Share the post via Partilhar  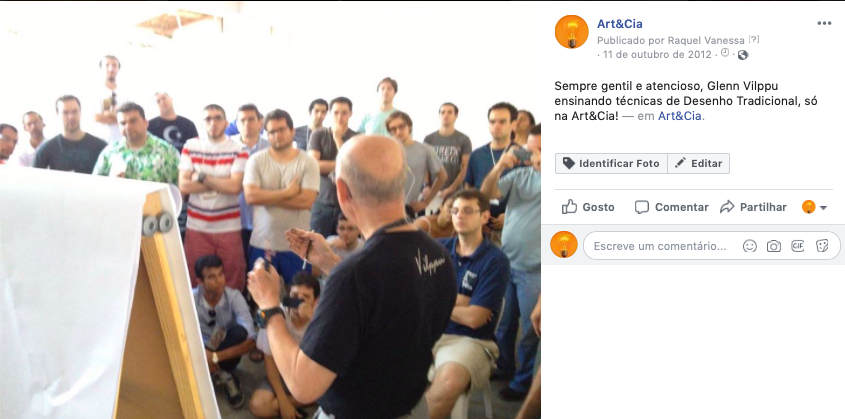753,207
